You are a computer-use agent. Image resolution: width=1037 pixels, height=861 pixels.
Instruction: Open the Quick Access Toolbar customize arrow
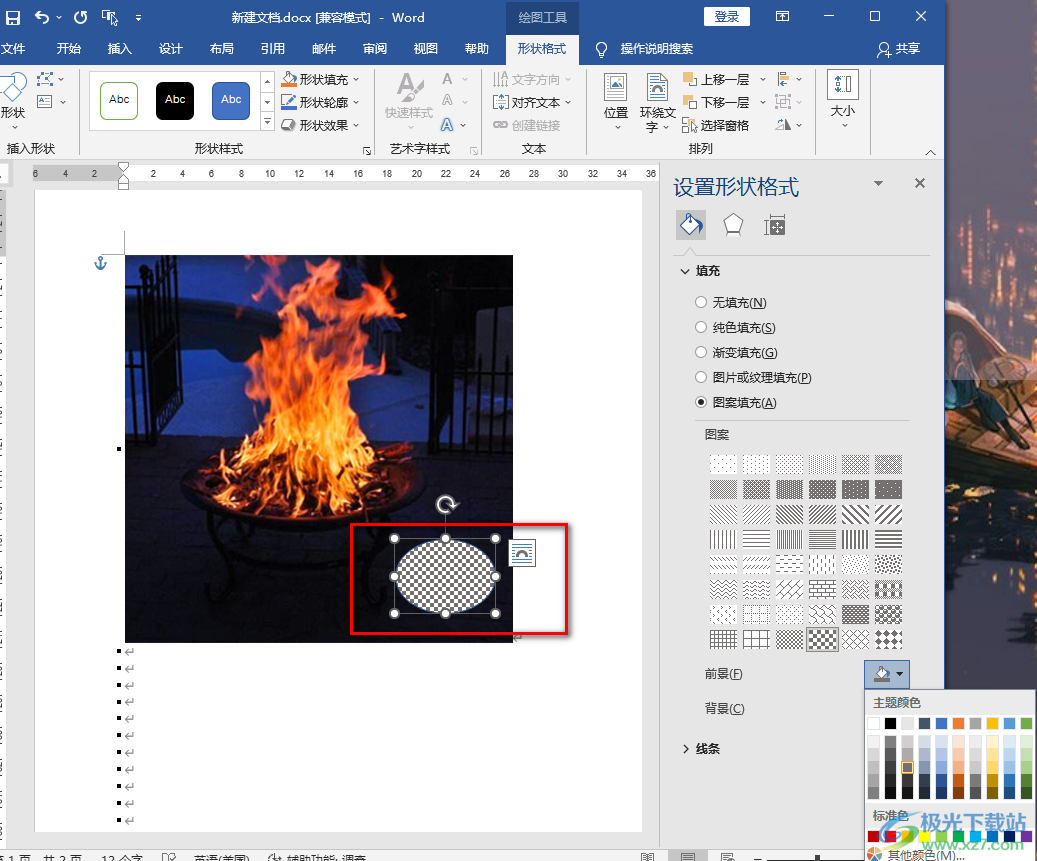tap(138, 18)
